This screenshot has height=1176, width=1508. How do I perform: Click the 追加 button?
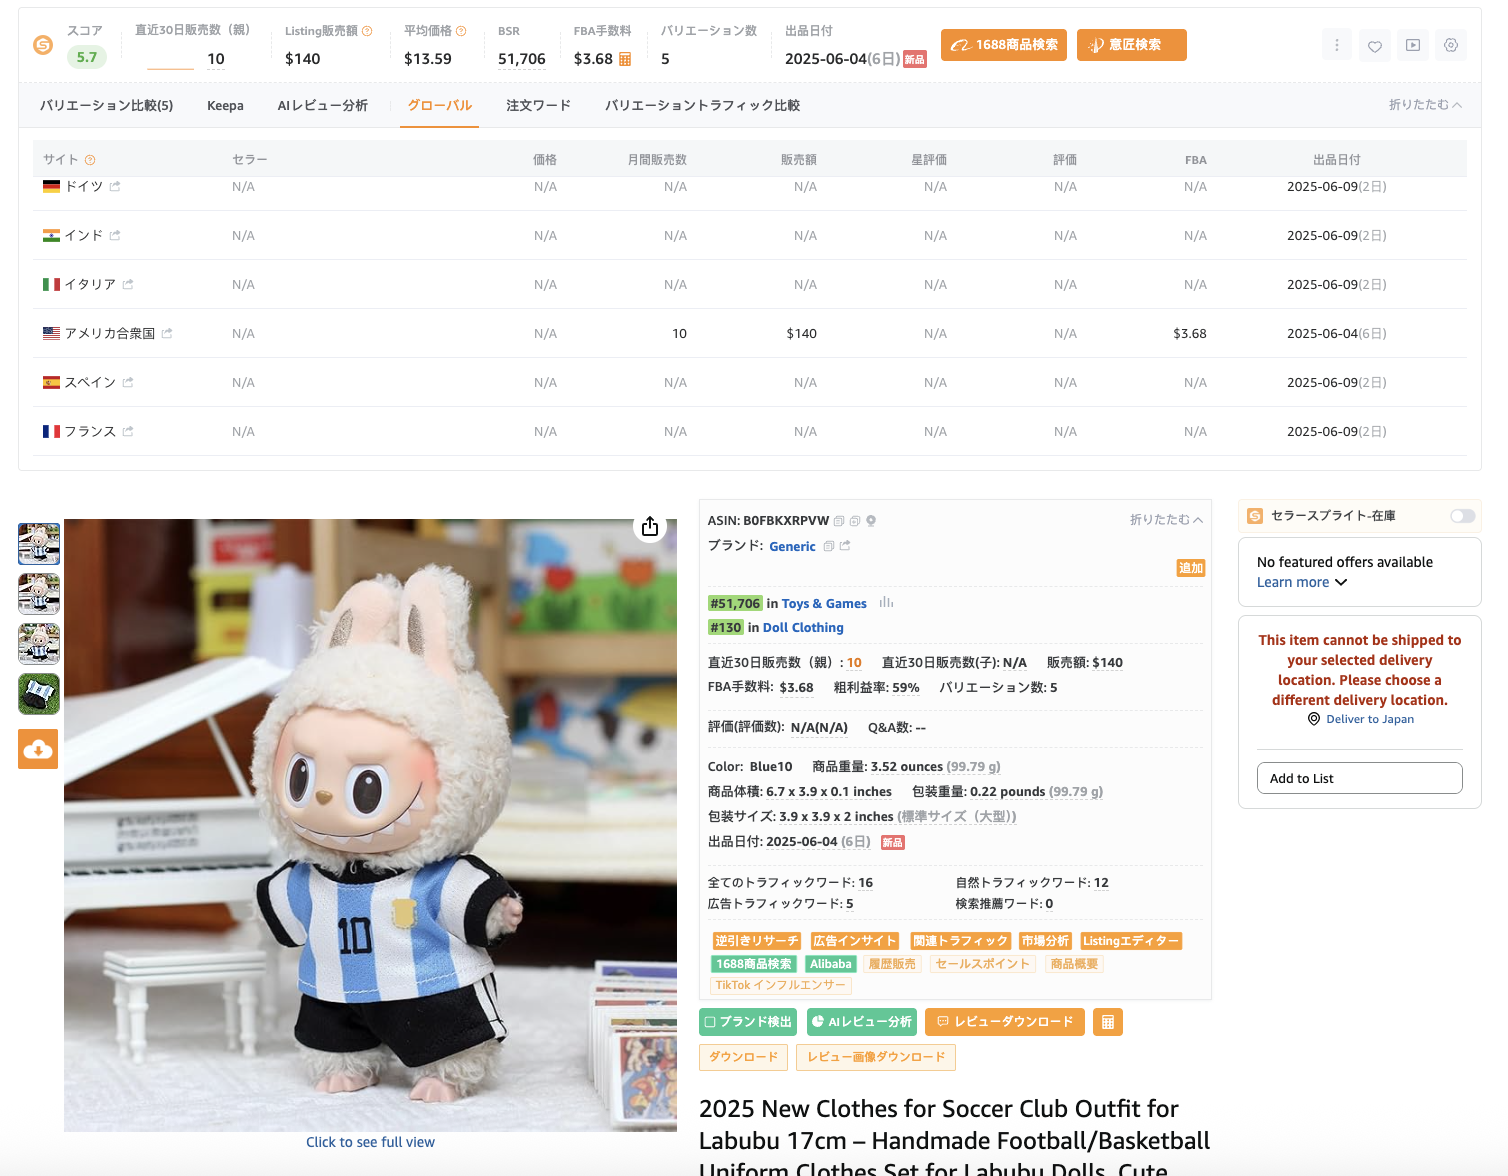coord(1191,568)
